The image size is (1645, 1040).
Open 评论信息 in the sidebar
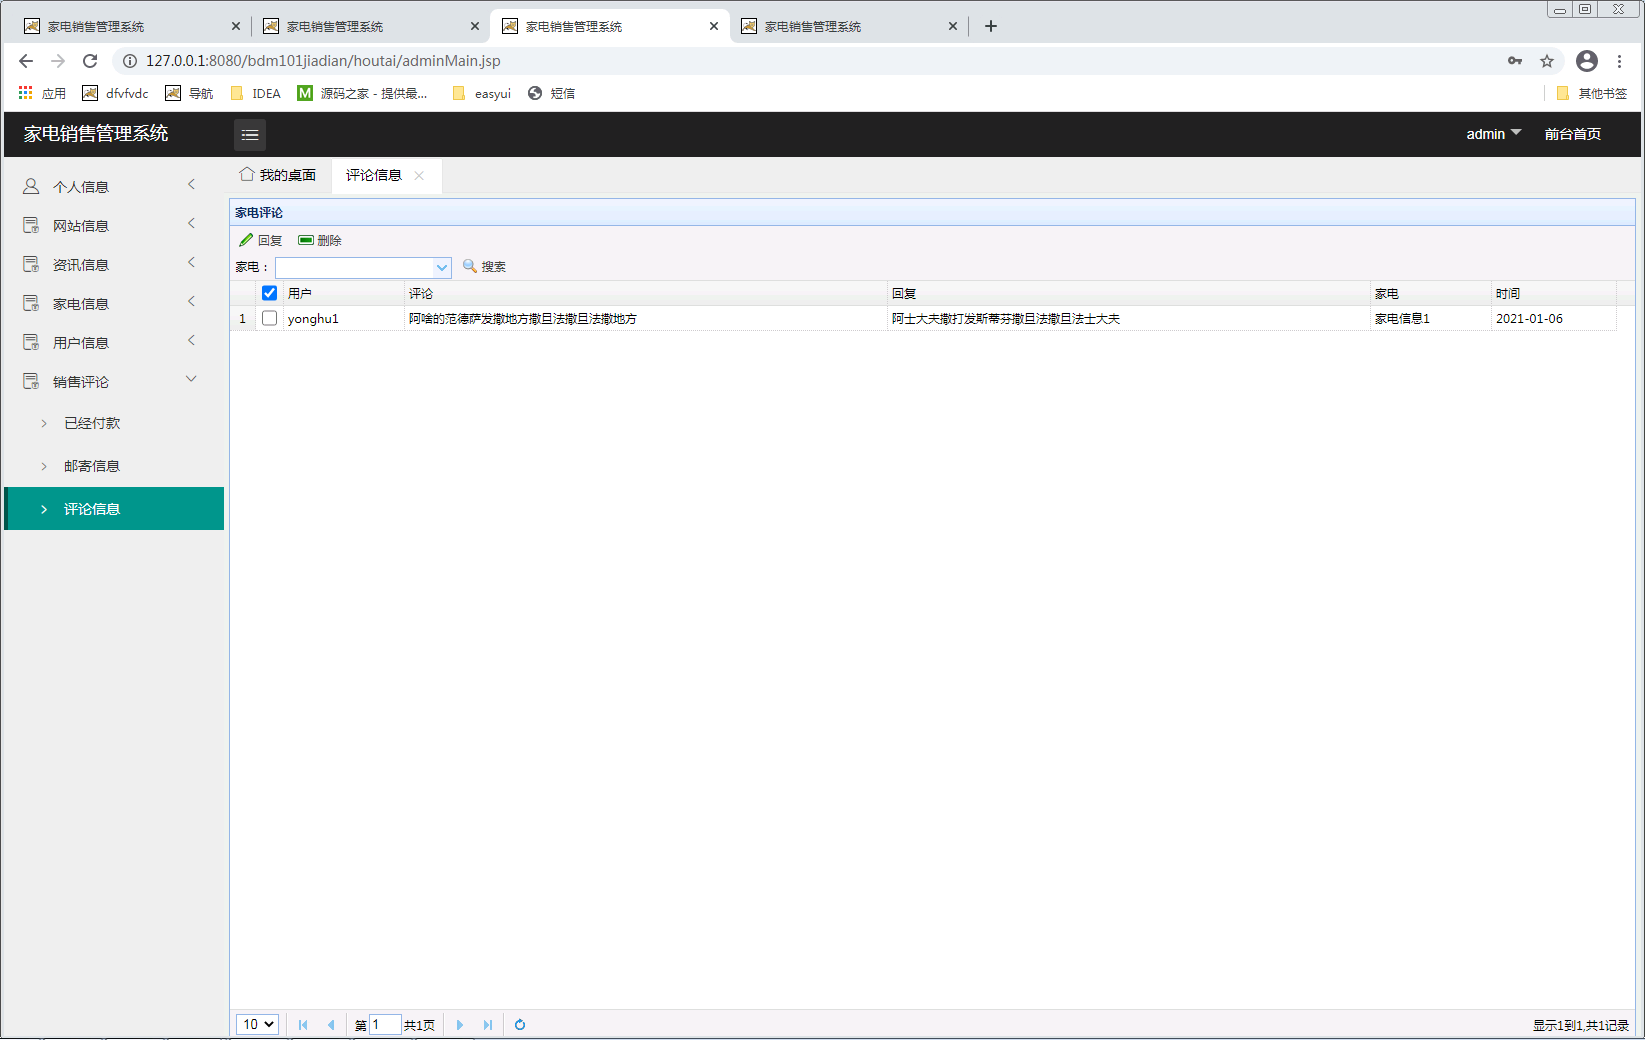[114, 509]
